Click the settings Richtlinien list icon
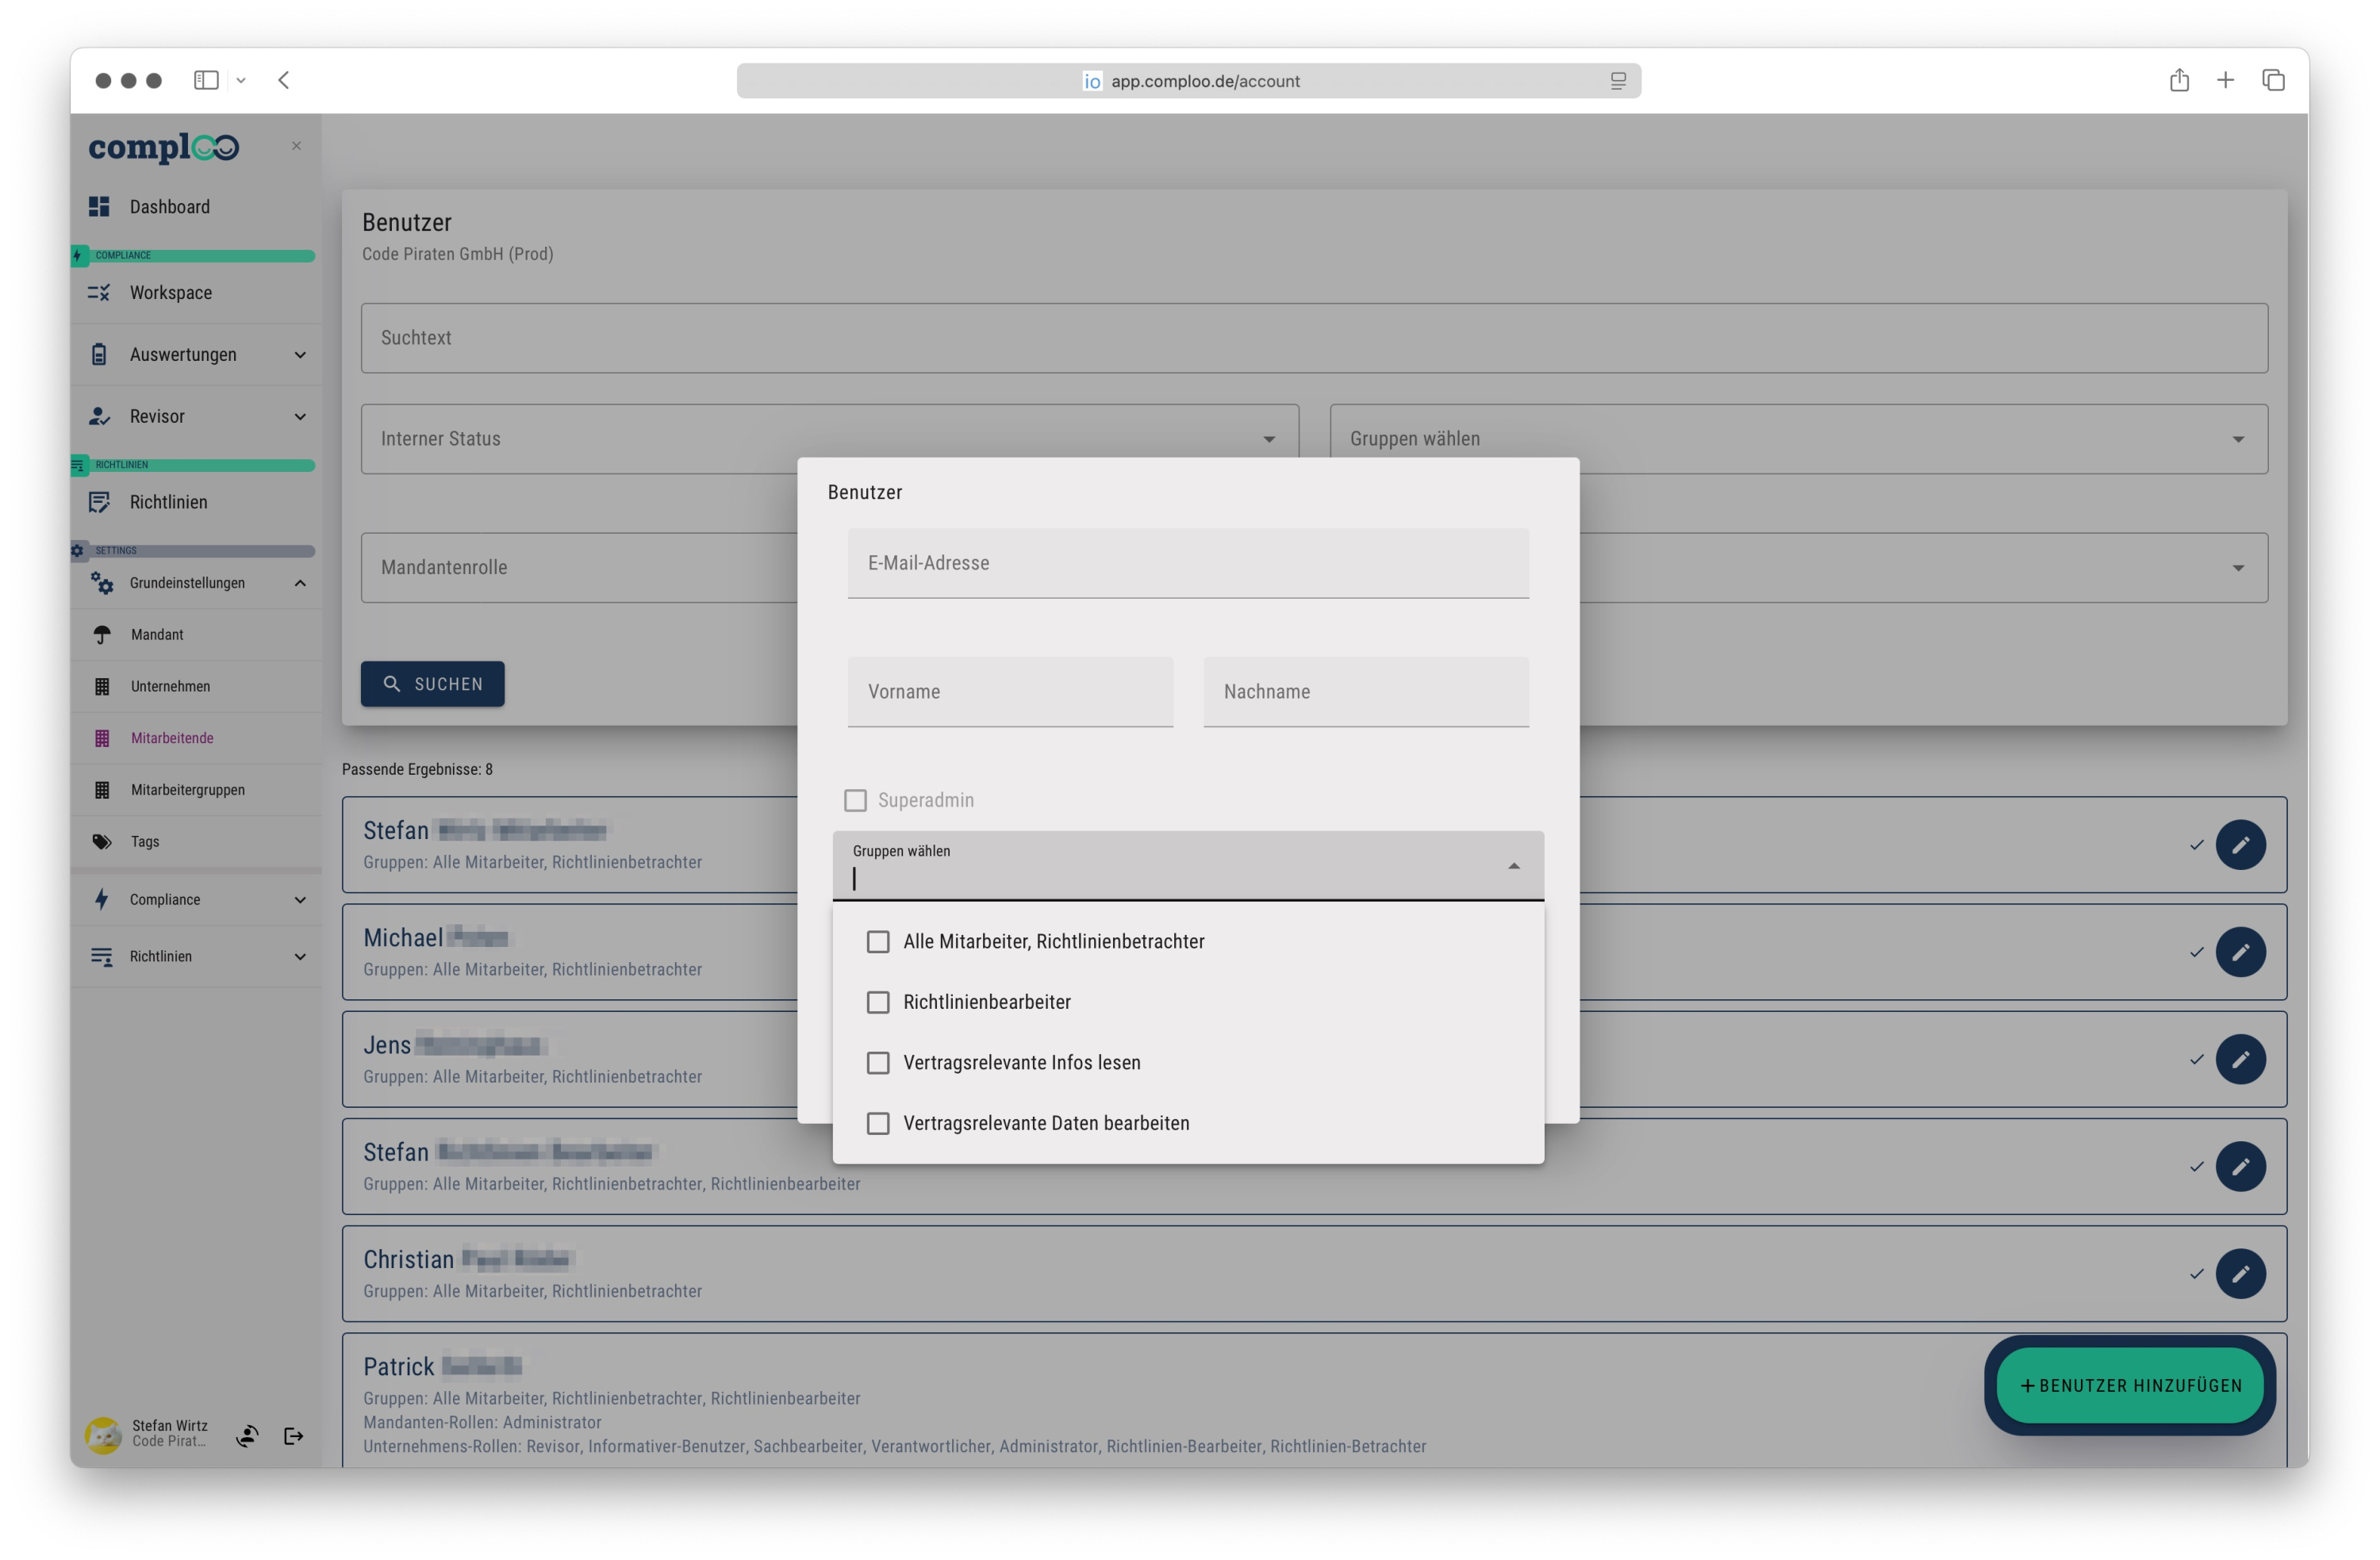The height and width of the screenshot is (1560, 2380). pos(102,957)
